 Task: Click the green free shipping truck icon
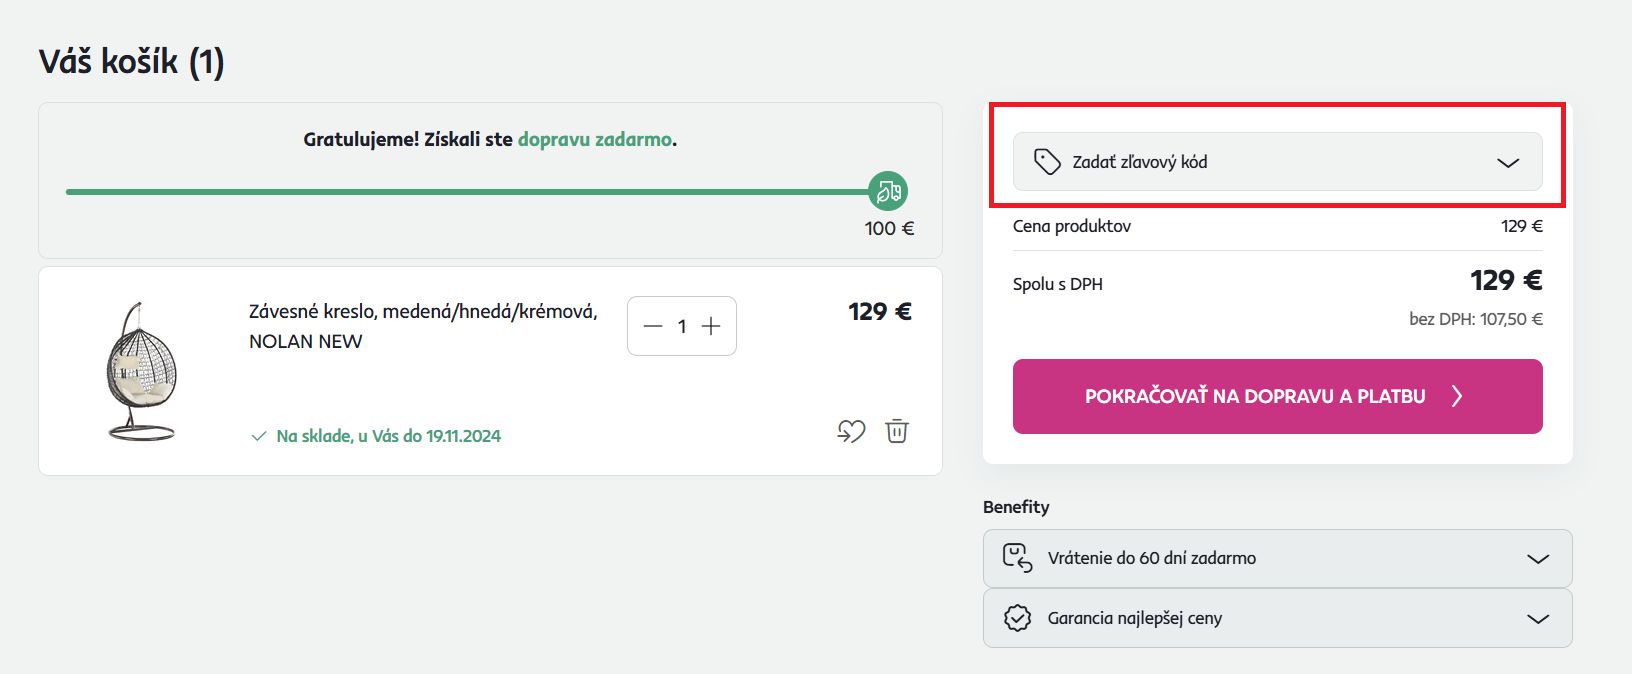click(x=888, y=191)
